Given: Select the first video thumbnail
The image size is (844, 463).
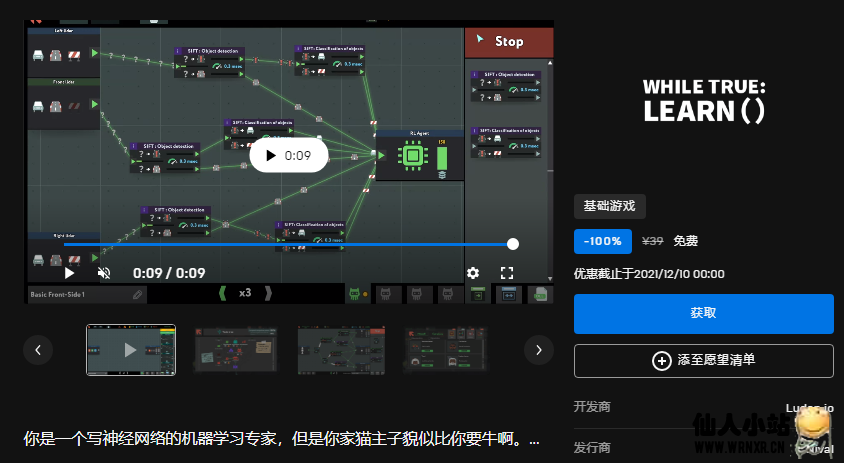Looking at the screenshot, I should point(131,350).
